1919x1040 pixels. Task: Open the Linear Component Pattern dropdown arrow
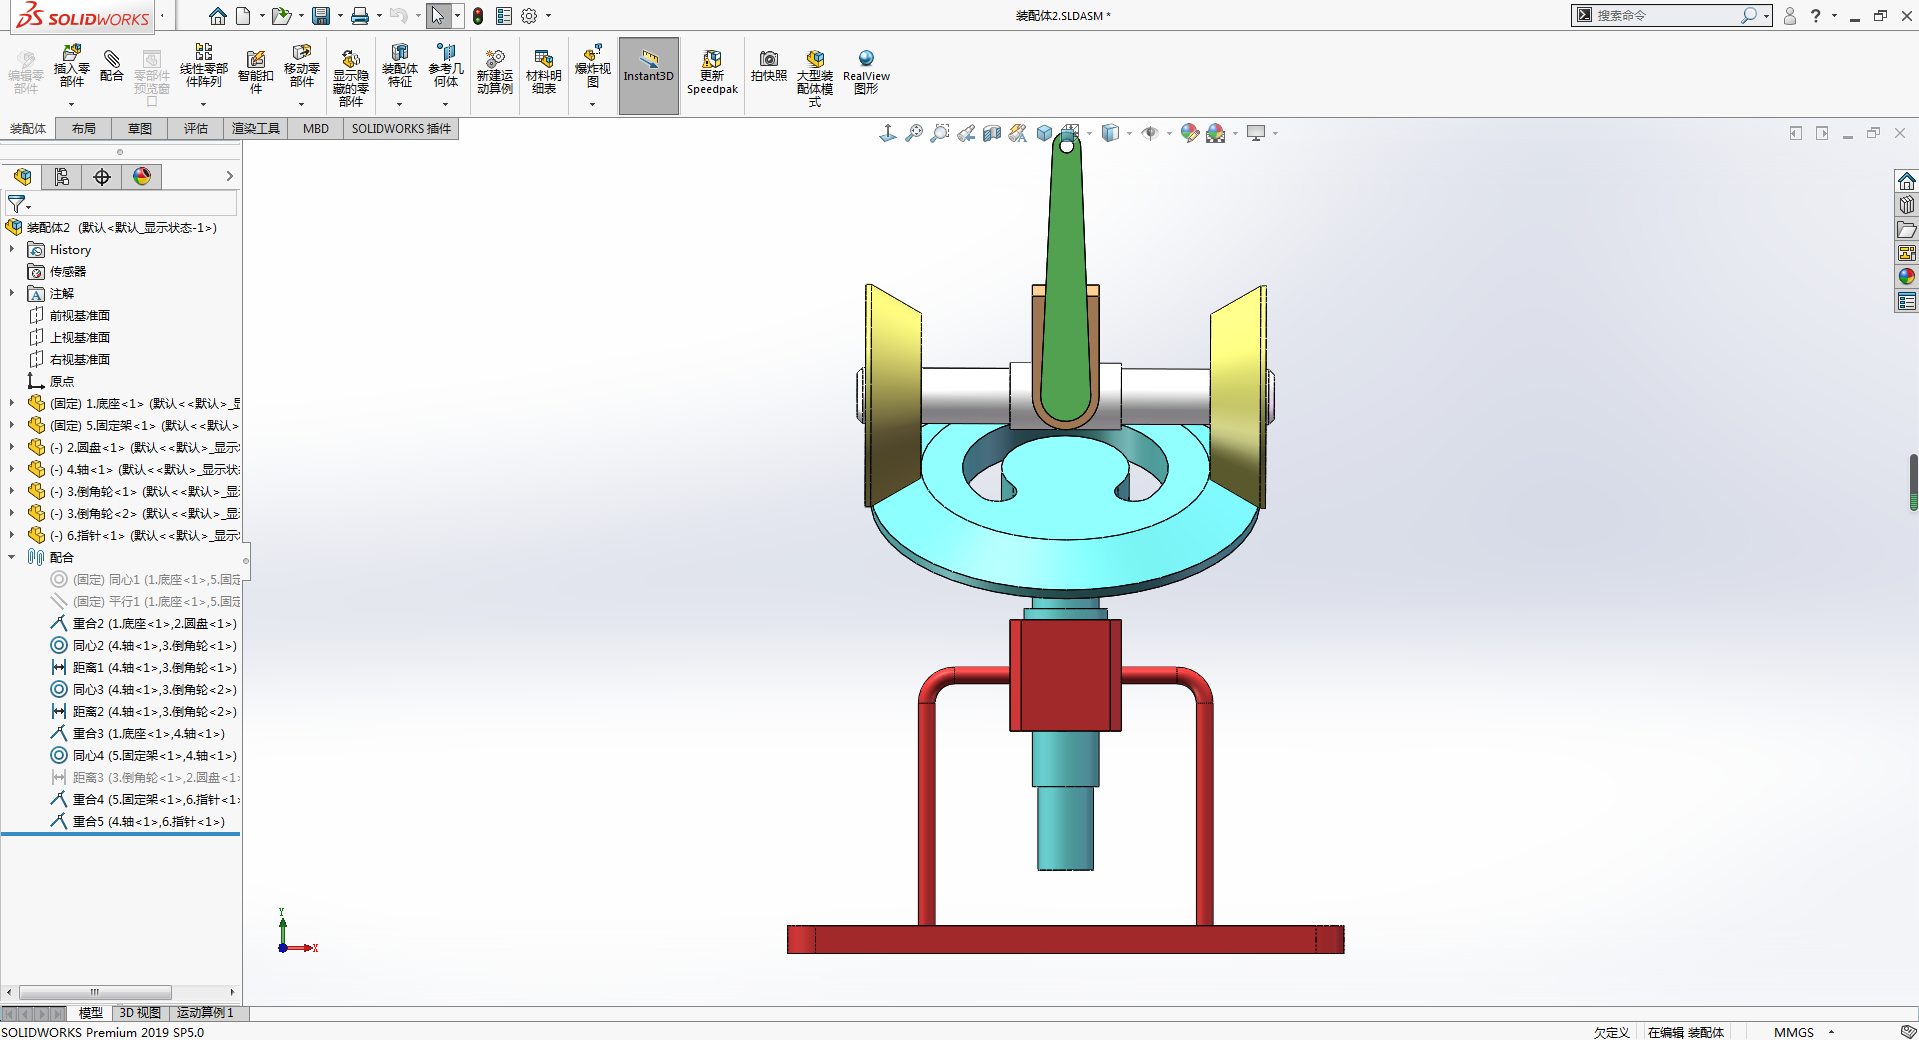(x=203, y=104)
